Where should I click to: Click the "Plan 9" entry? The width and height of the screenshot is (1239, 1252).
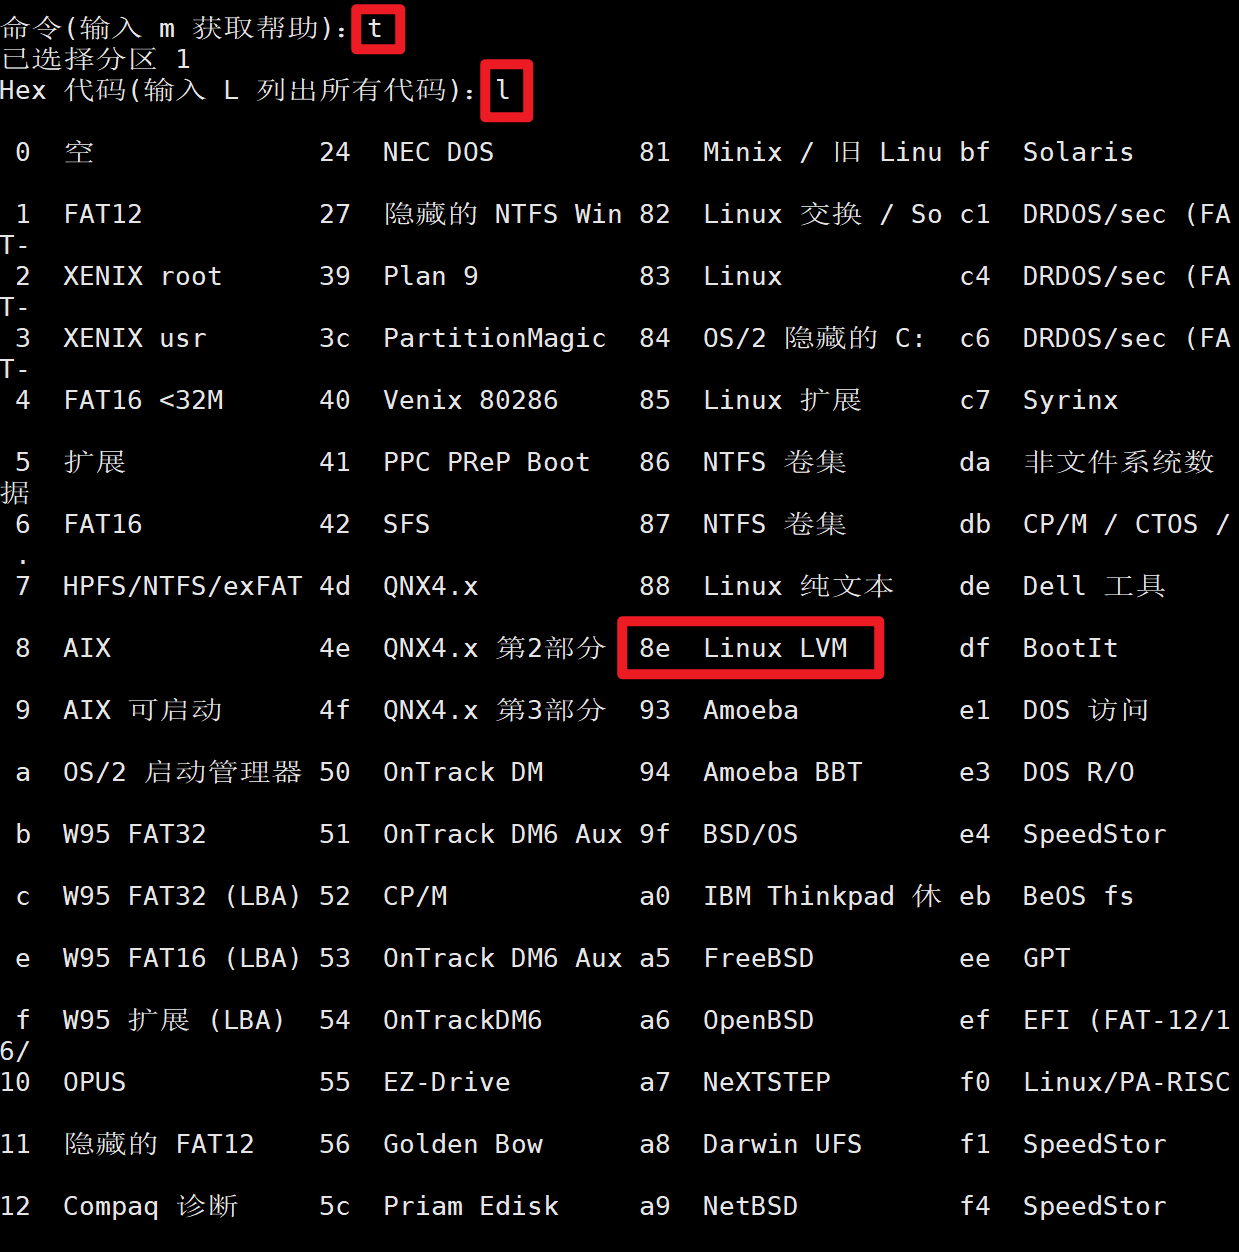[431, 276]
